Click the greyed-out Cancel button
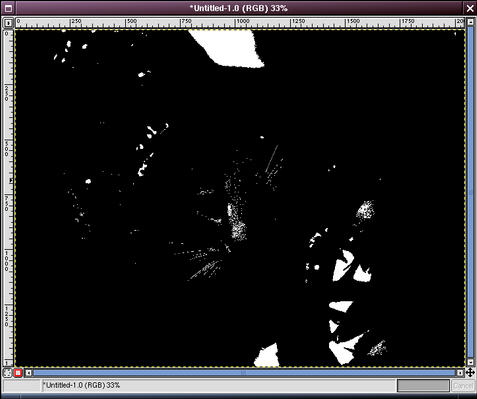477x399 pixels. tap(463, 386)
